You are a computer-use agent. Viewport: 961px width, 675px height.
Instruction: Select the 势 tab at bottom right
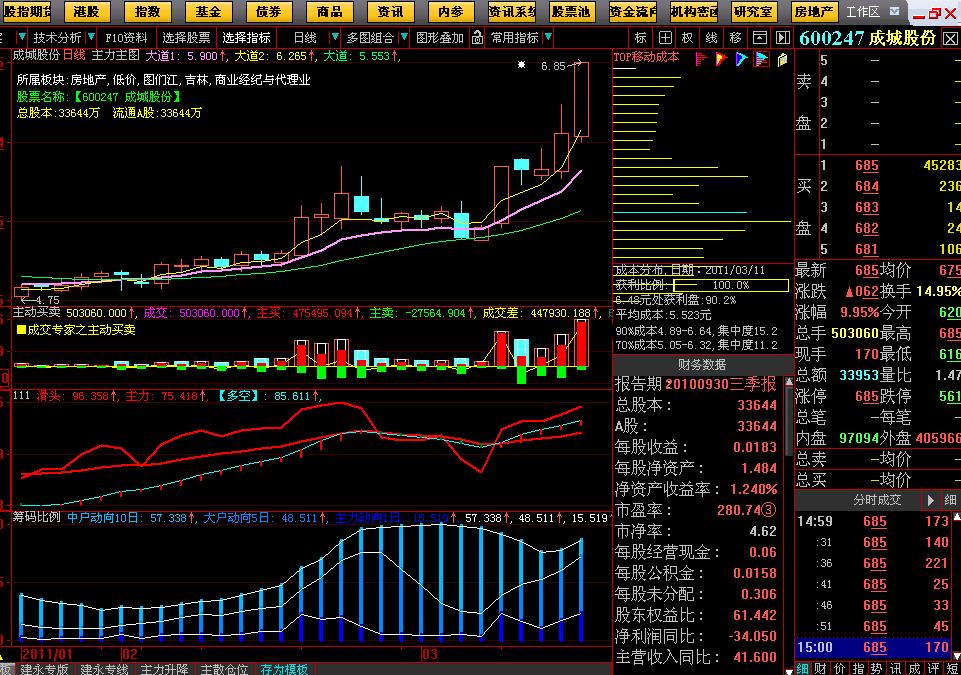point(876,669)
